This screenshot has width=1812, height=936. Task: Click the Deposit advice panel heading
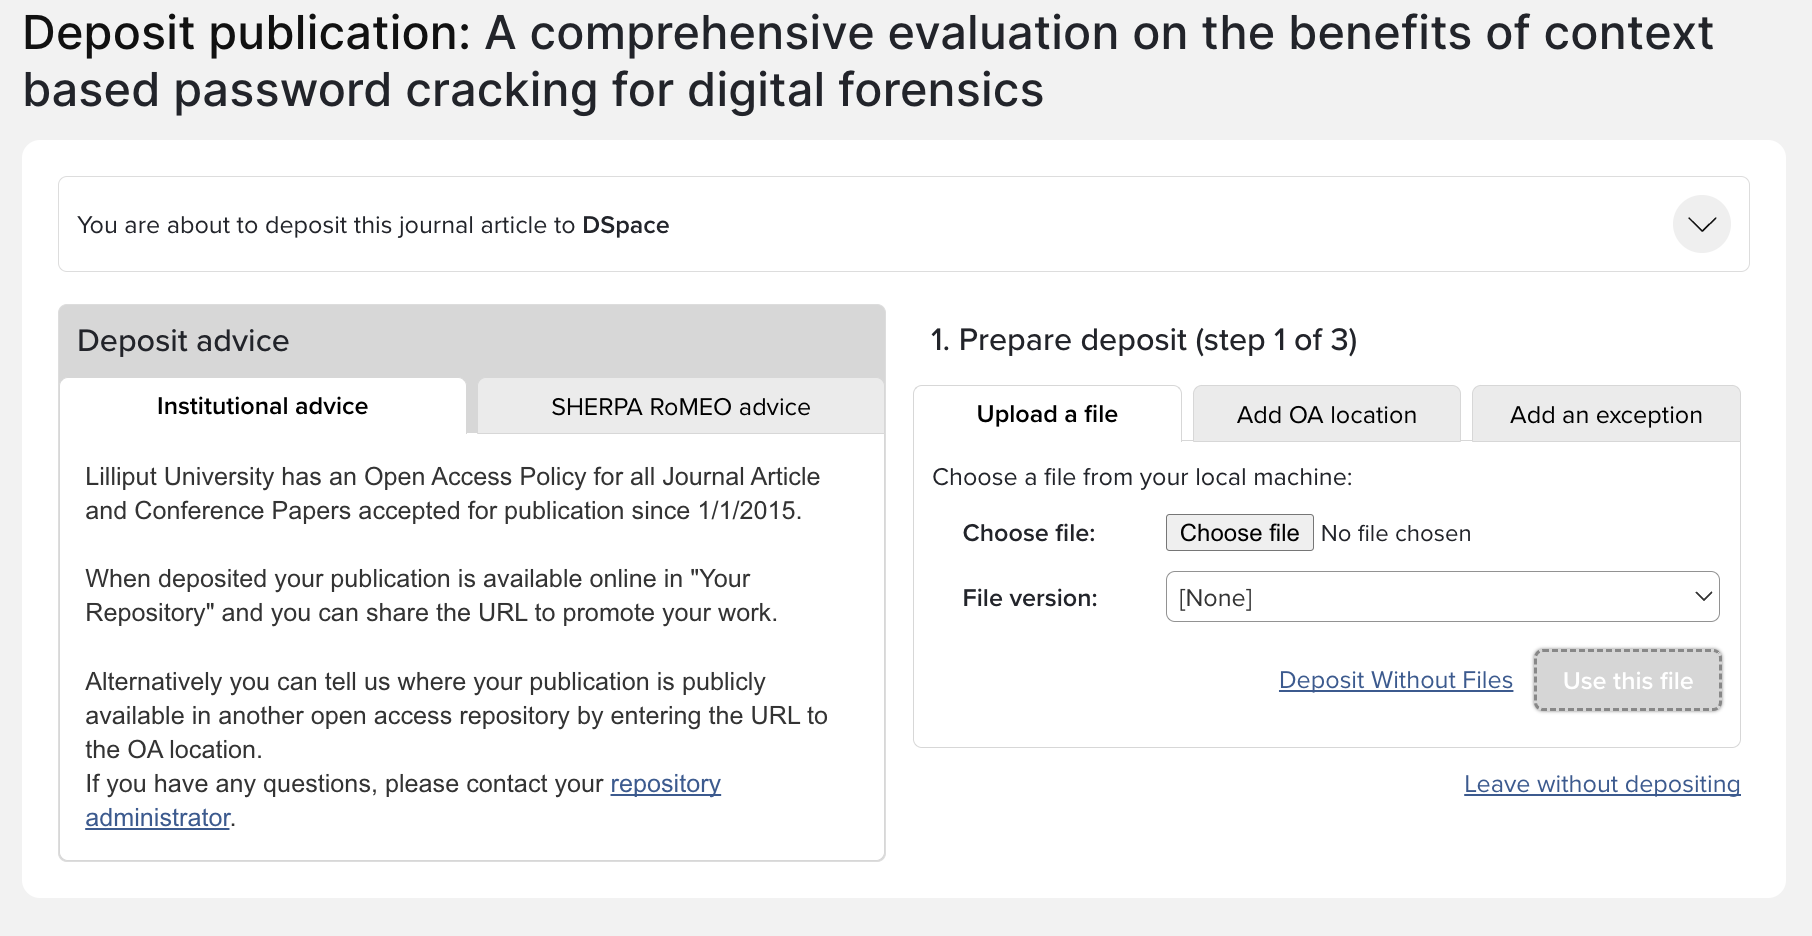[183, 341]
